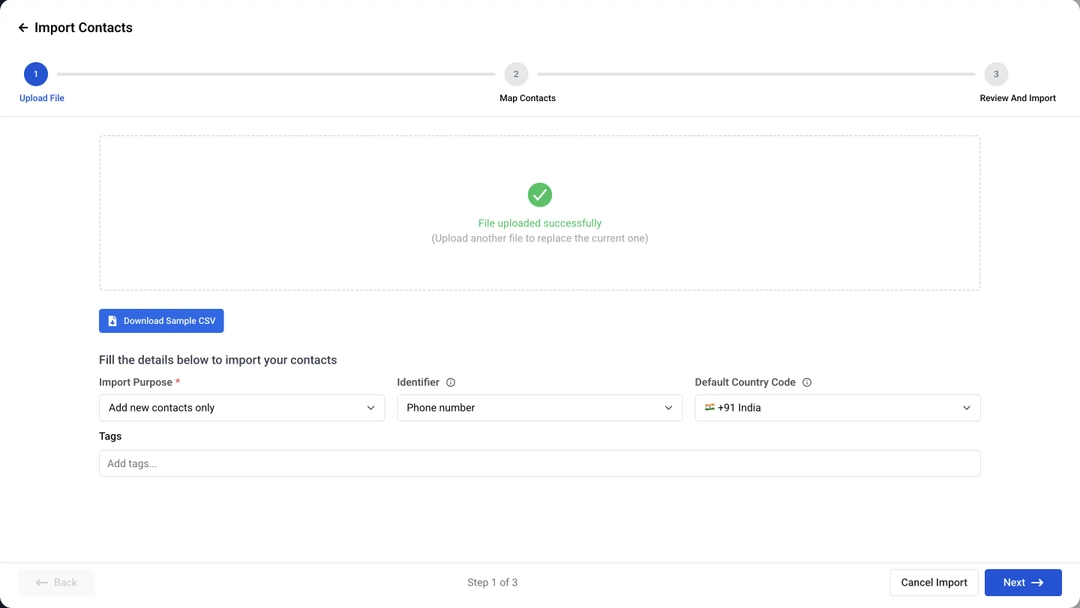Click the 'Import Purpose' field label
1080x608 pixels.
(x=136, y=382)
